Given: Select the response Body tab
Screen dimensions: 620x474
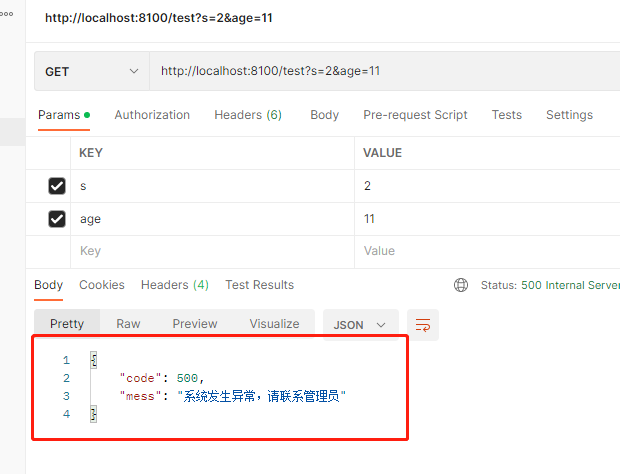Looking at the screenshot, I should point(49,285).
